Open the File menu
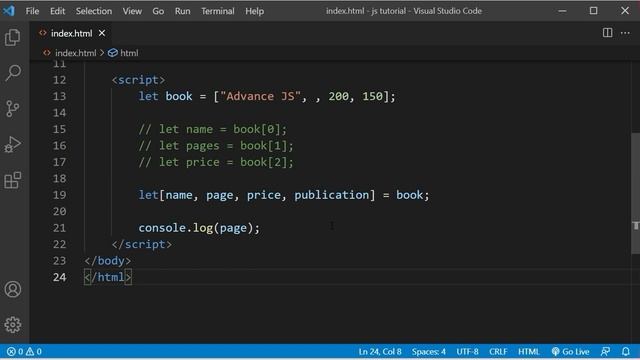 (32, 11)
